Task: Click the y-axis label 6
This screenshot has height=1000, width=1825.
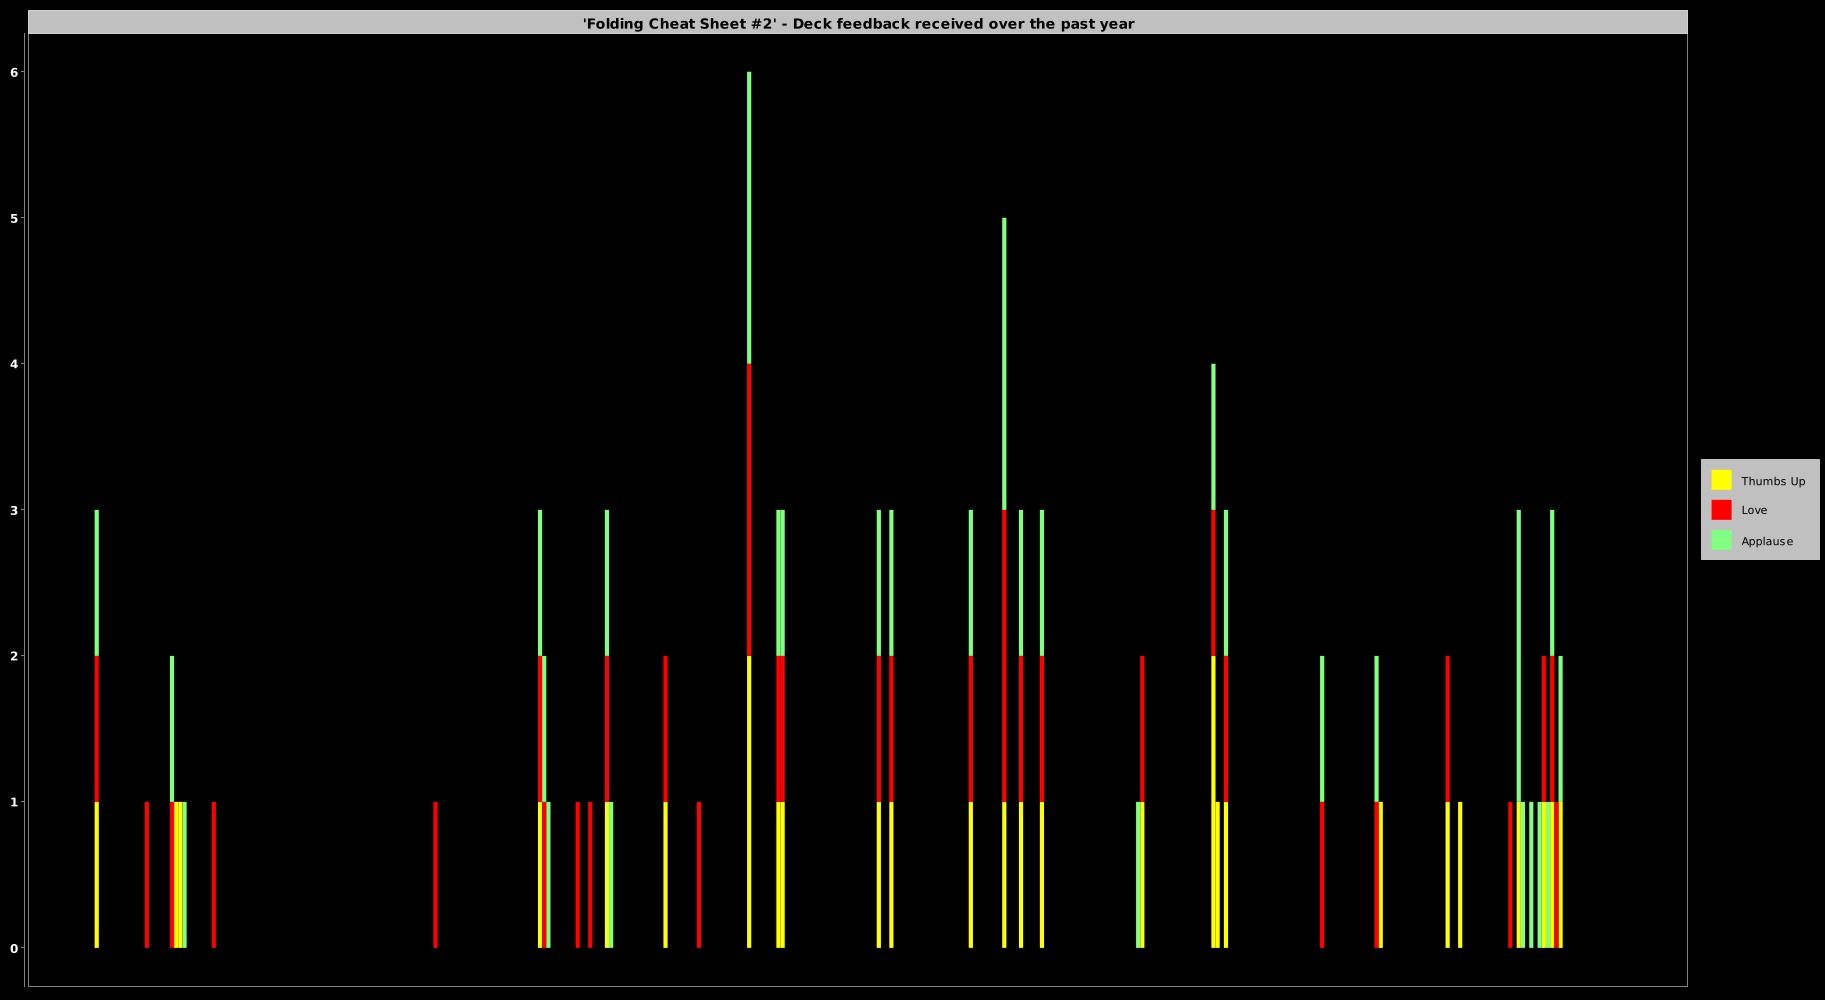Action: (x=15, y=72)
